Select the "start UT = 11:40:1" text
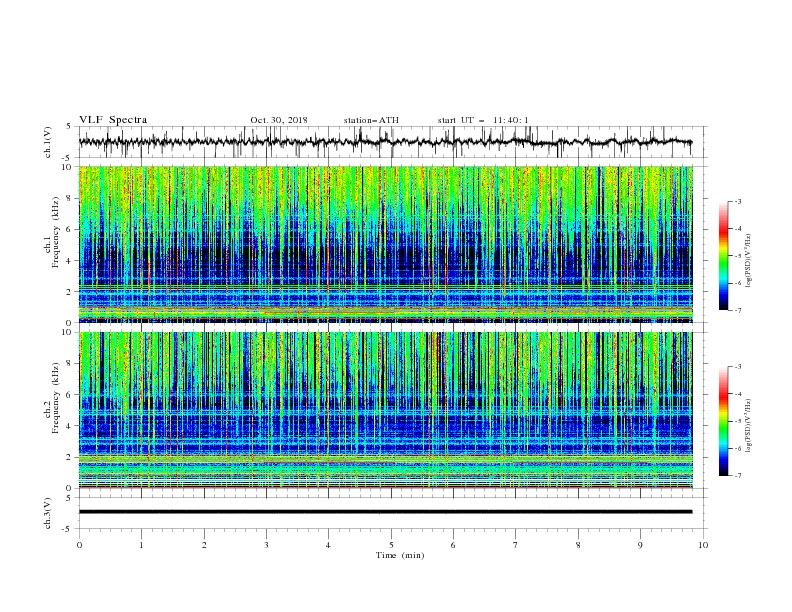 click(x=483, y=120)
